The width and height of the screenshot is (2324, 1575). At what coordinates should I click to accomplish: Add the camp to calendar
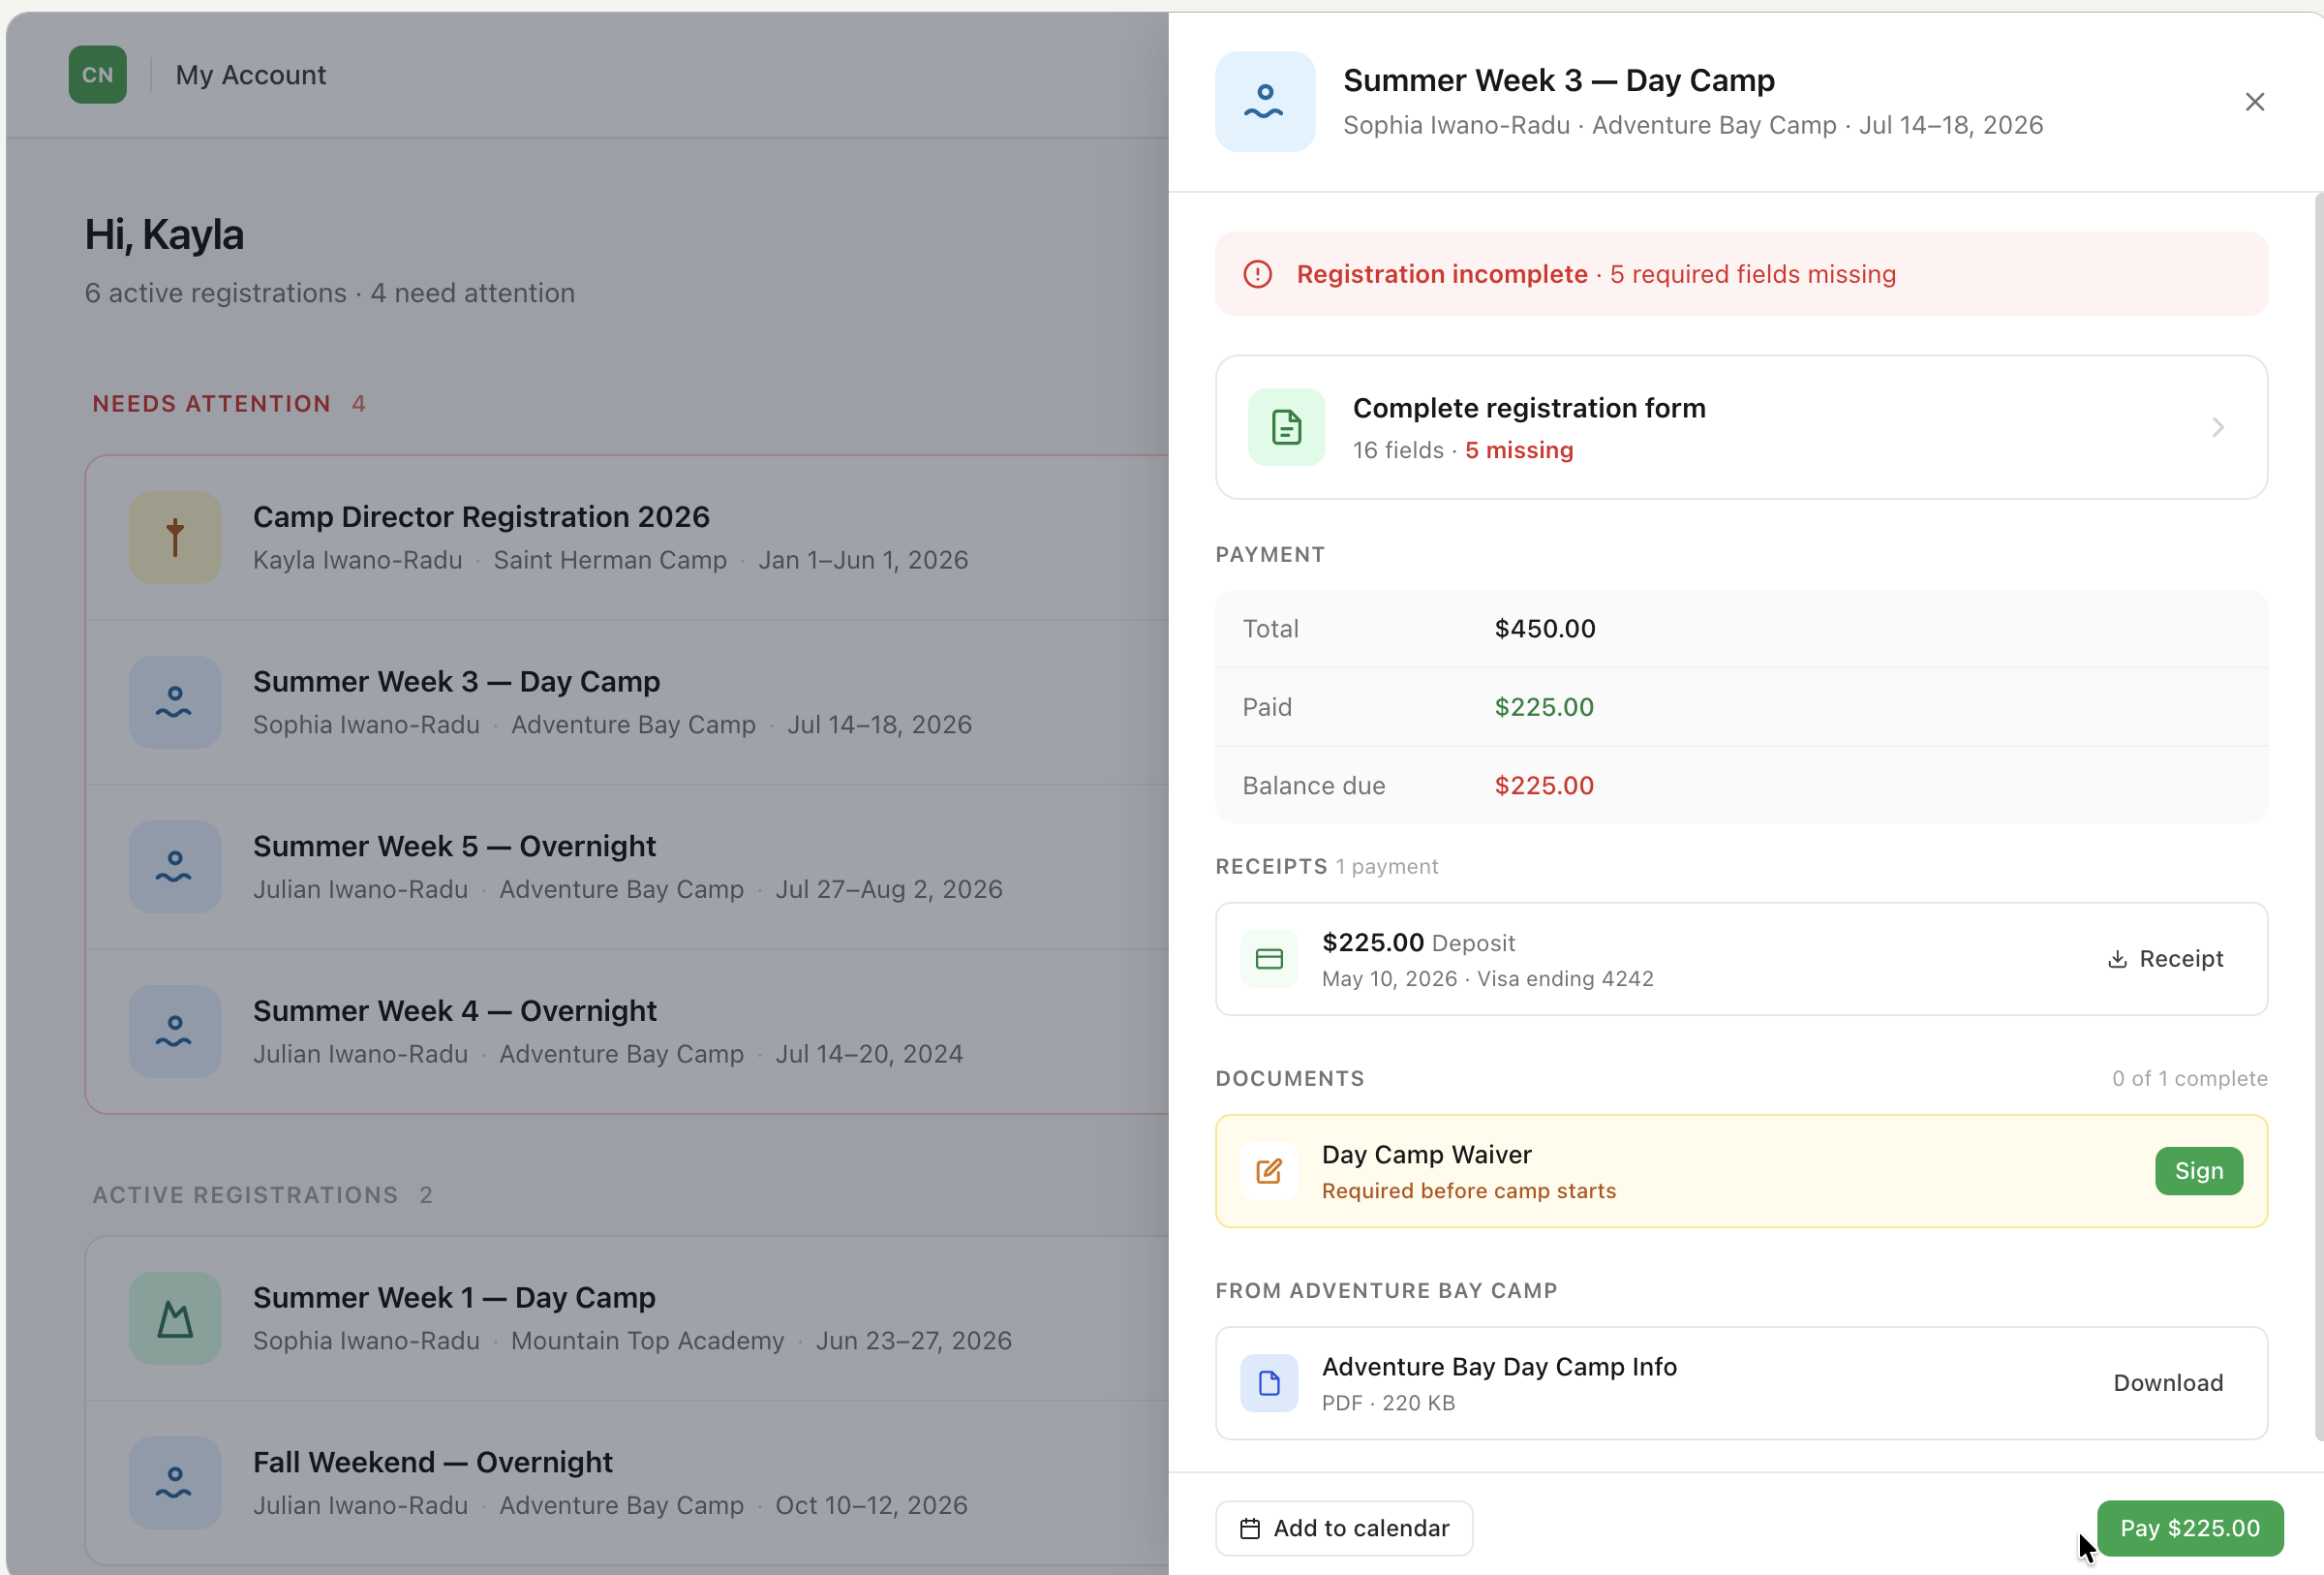[1343, 1528]
